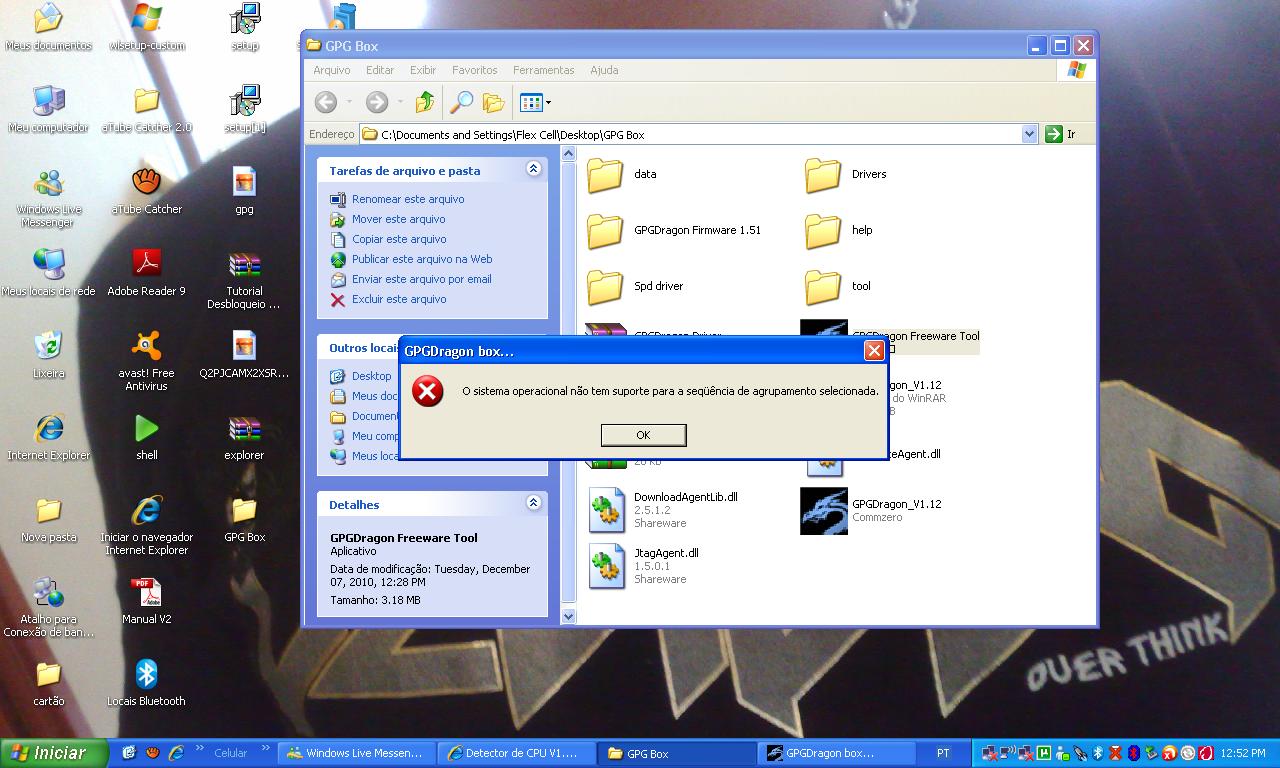Open the Views mode dropdown in toolbar
Screen dimensions: 1280x768
coord(535,102)
